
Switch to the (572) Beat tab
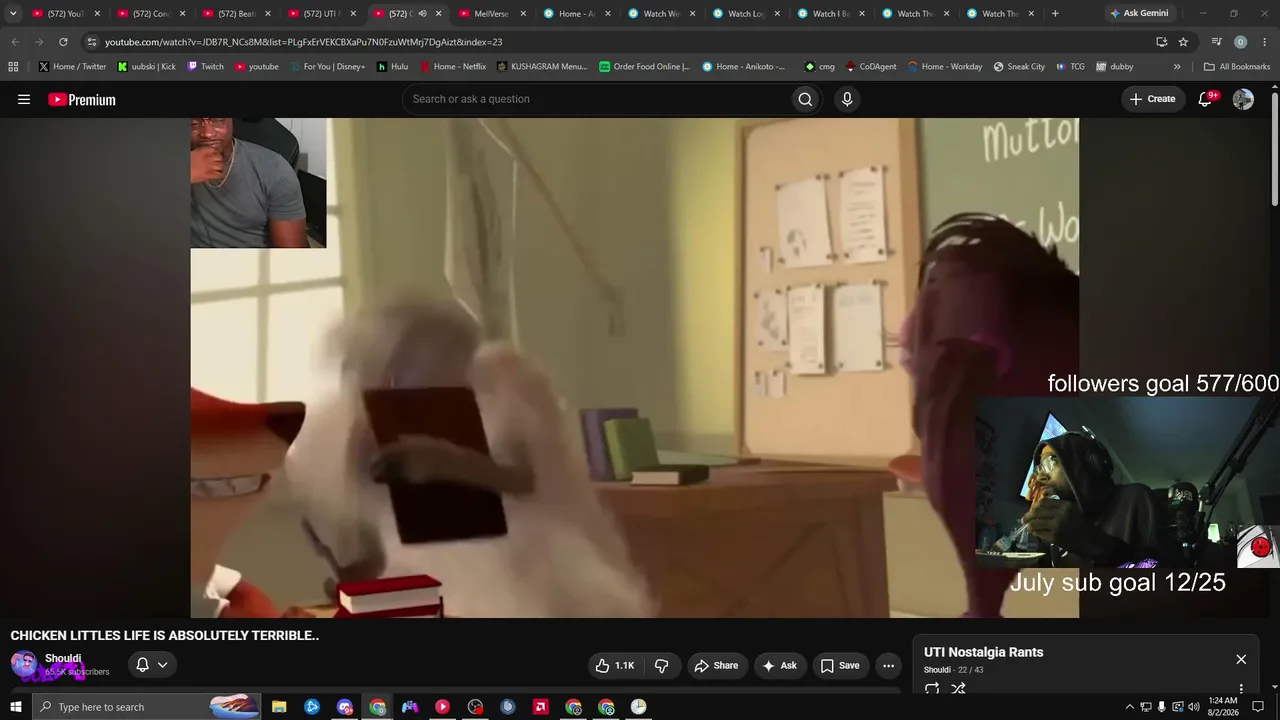237,14
